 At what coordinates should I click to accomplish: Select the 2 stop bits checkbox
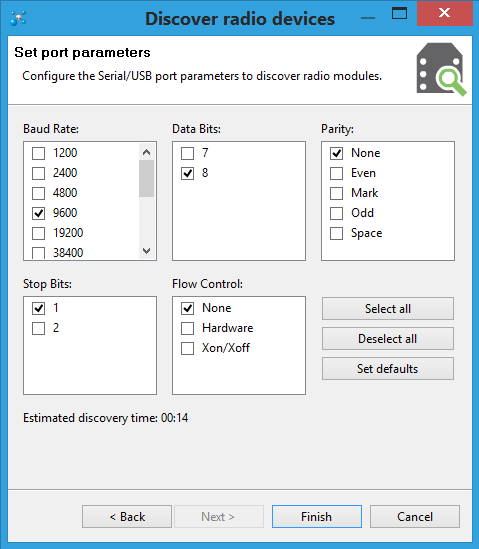(x=39, y=328)
